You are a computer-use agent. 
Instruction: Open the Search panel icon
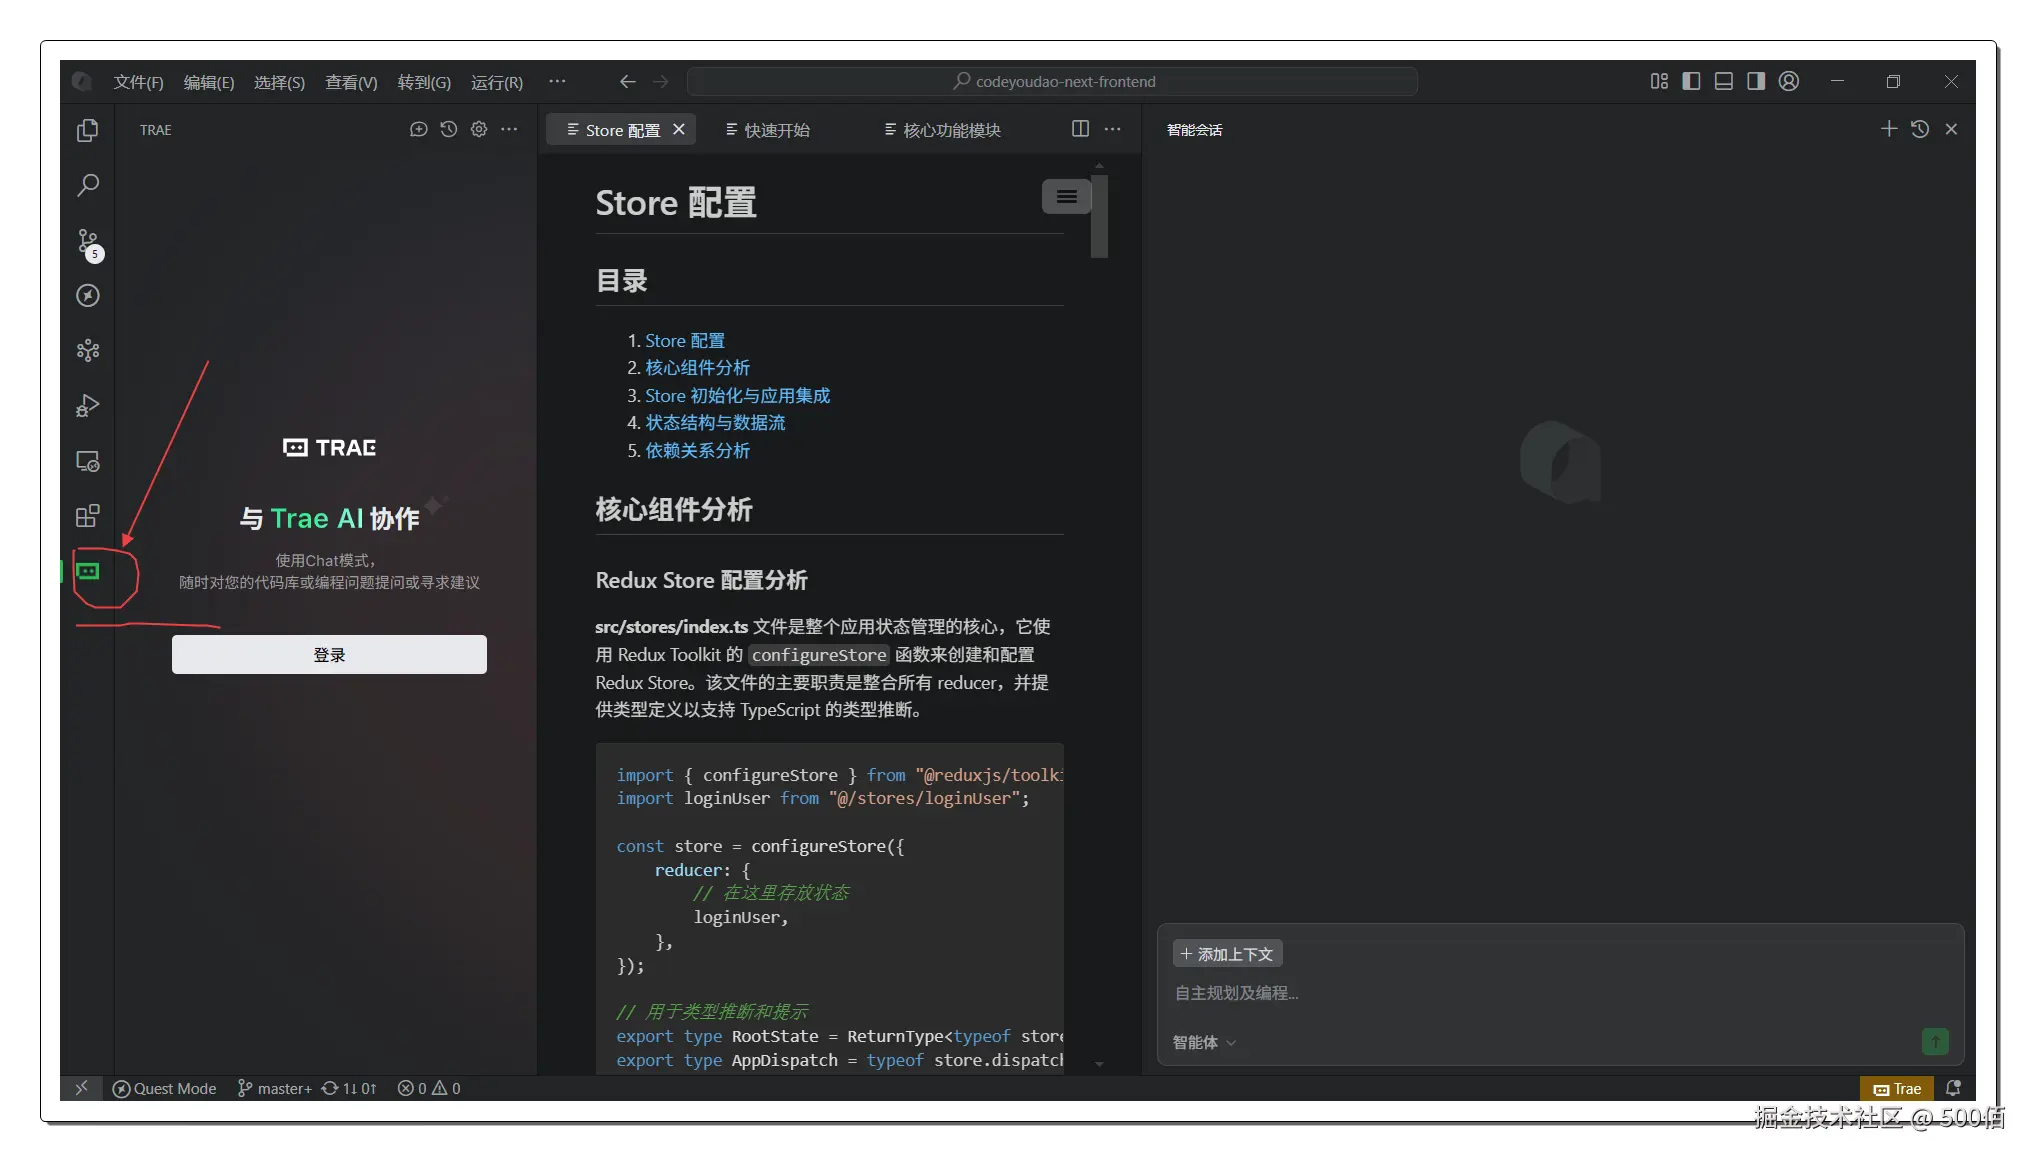pos(88,185)
